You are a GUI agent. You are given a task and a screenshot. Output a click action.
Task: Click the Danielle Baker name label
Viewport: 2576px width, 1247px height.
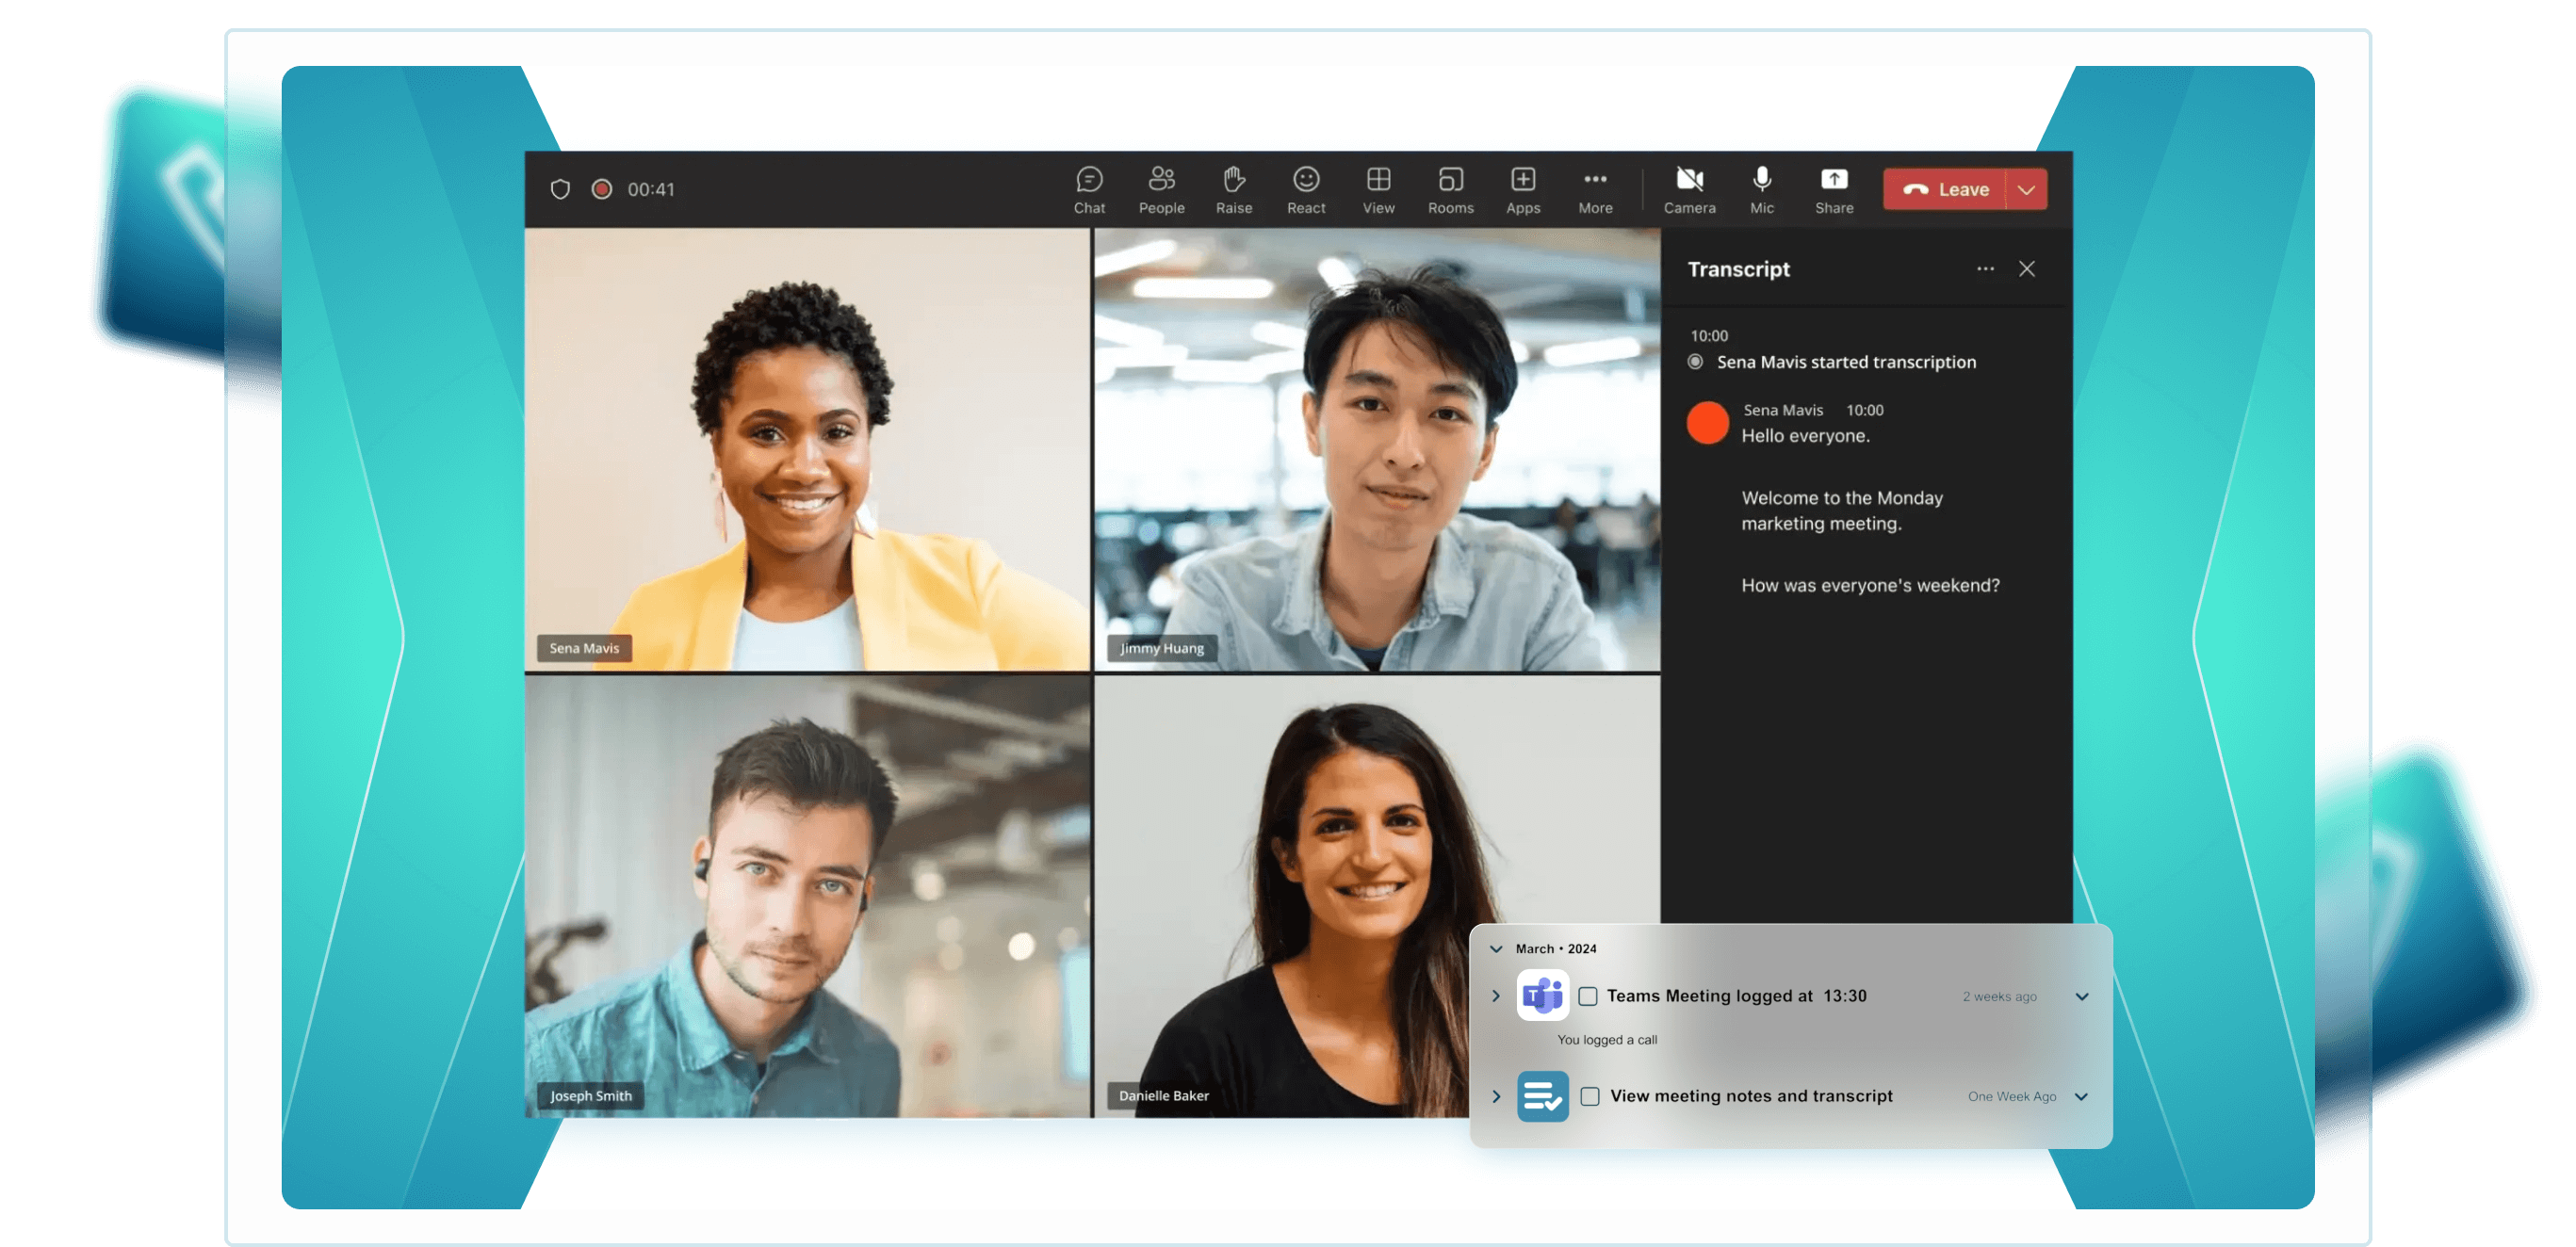point(1163,1095)
